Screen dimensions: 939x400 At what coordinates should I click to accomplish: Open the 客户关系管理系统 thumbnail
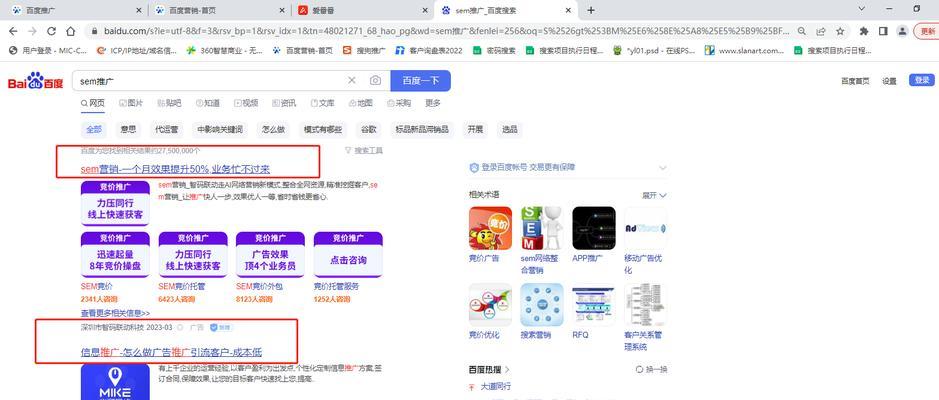646,305
